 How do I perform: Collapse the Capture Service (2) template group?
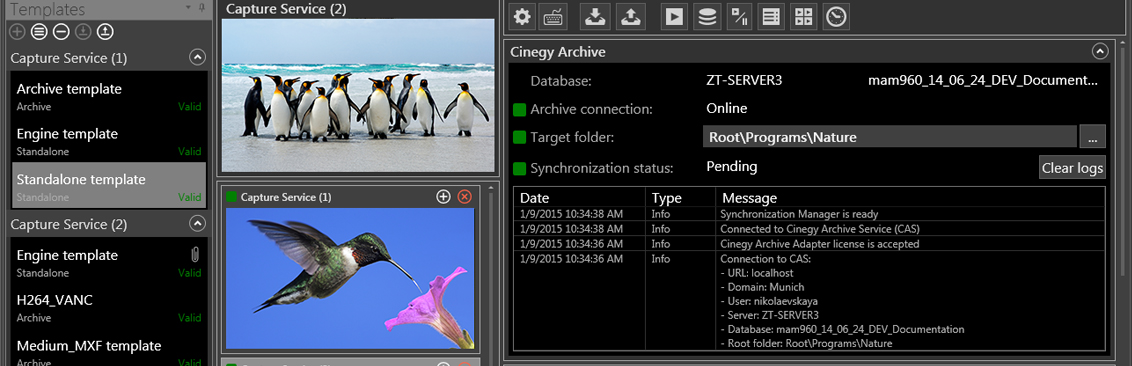[x=196, y=225]
